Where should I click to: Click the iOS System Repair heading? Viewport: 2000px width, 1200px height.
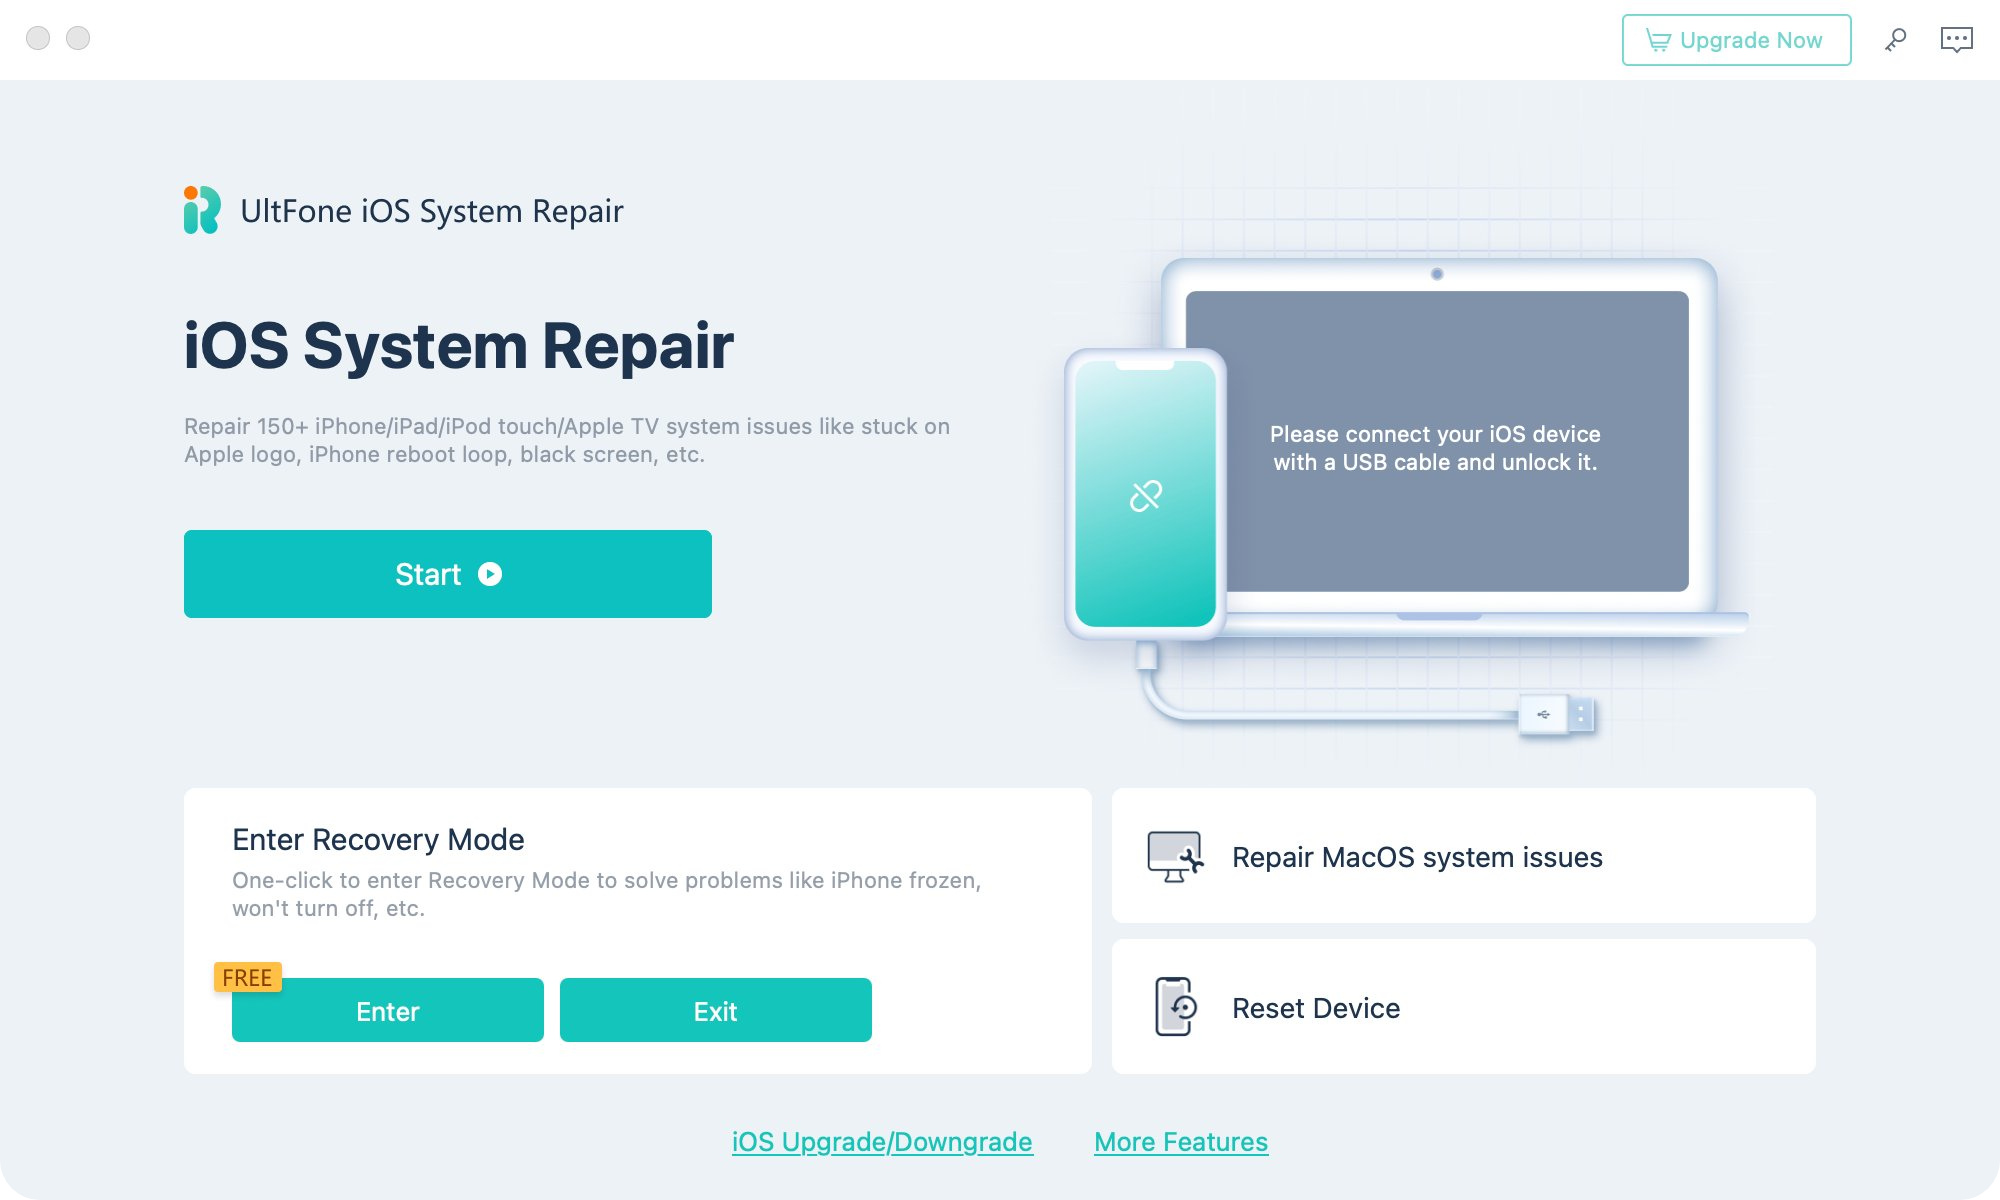[459, 346]
